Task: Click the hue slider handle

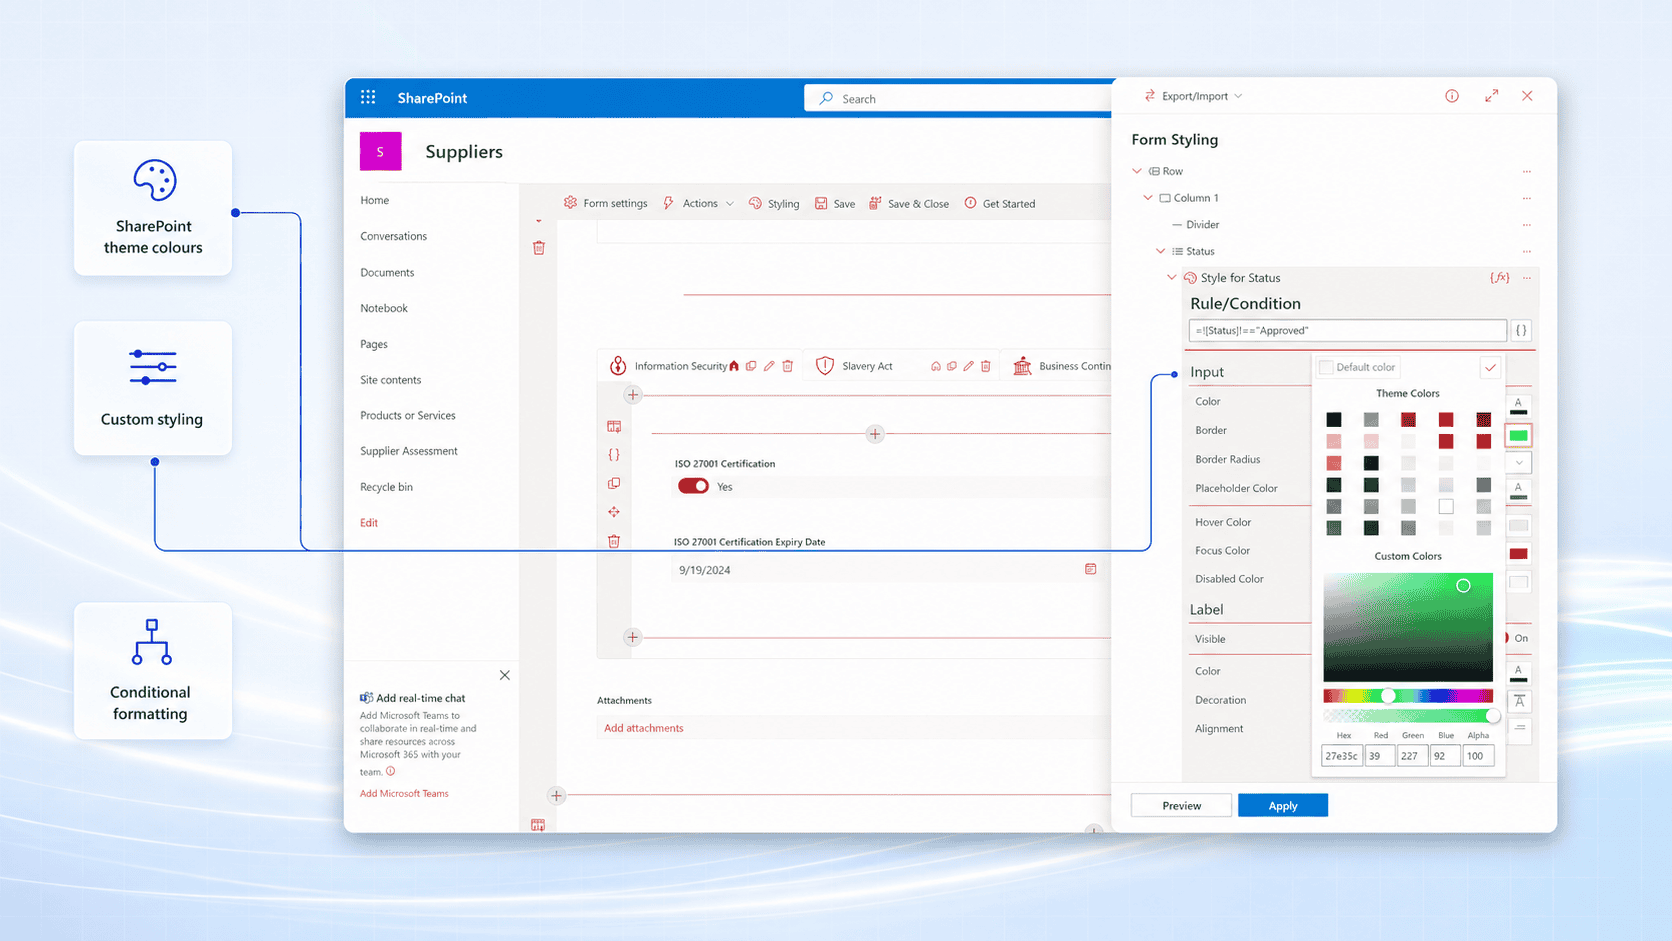Action: tap(1388, 695)
